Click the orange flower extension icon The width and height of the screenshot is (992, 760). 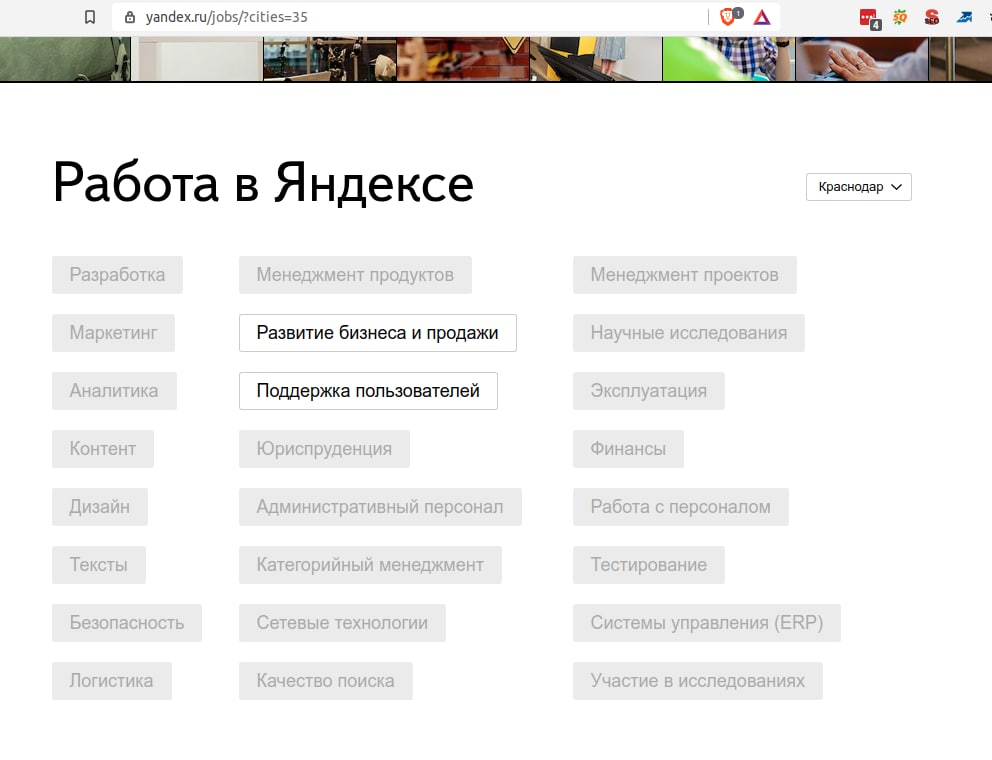coord(900,17)
